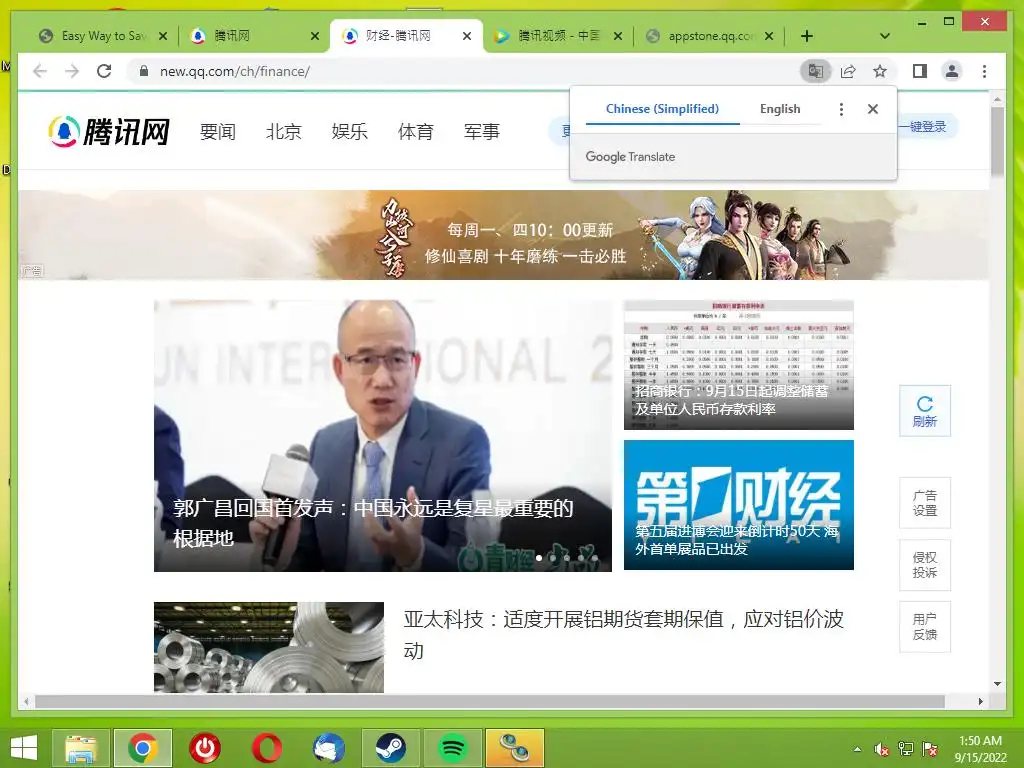Open the profile avatar icon
This screenshot has height=768, width=1024.
click(952, 71)
